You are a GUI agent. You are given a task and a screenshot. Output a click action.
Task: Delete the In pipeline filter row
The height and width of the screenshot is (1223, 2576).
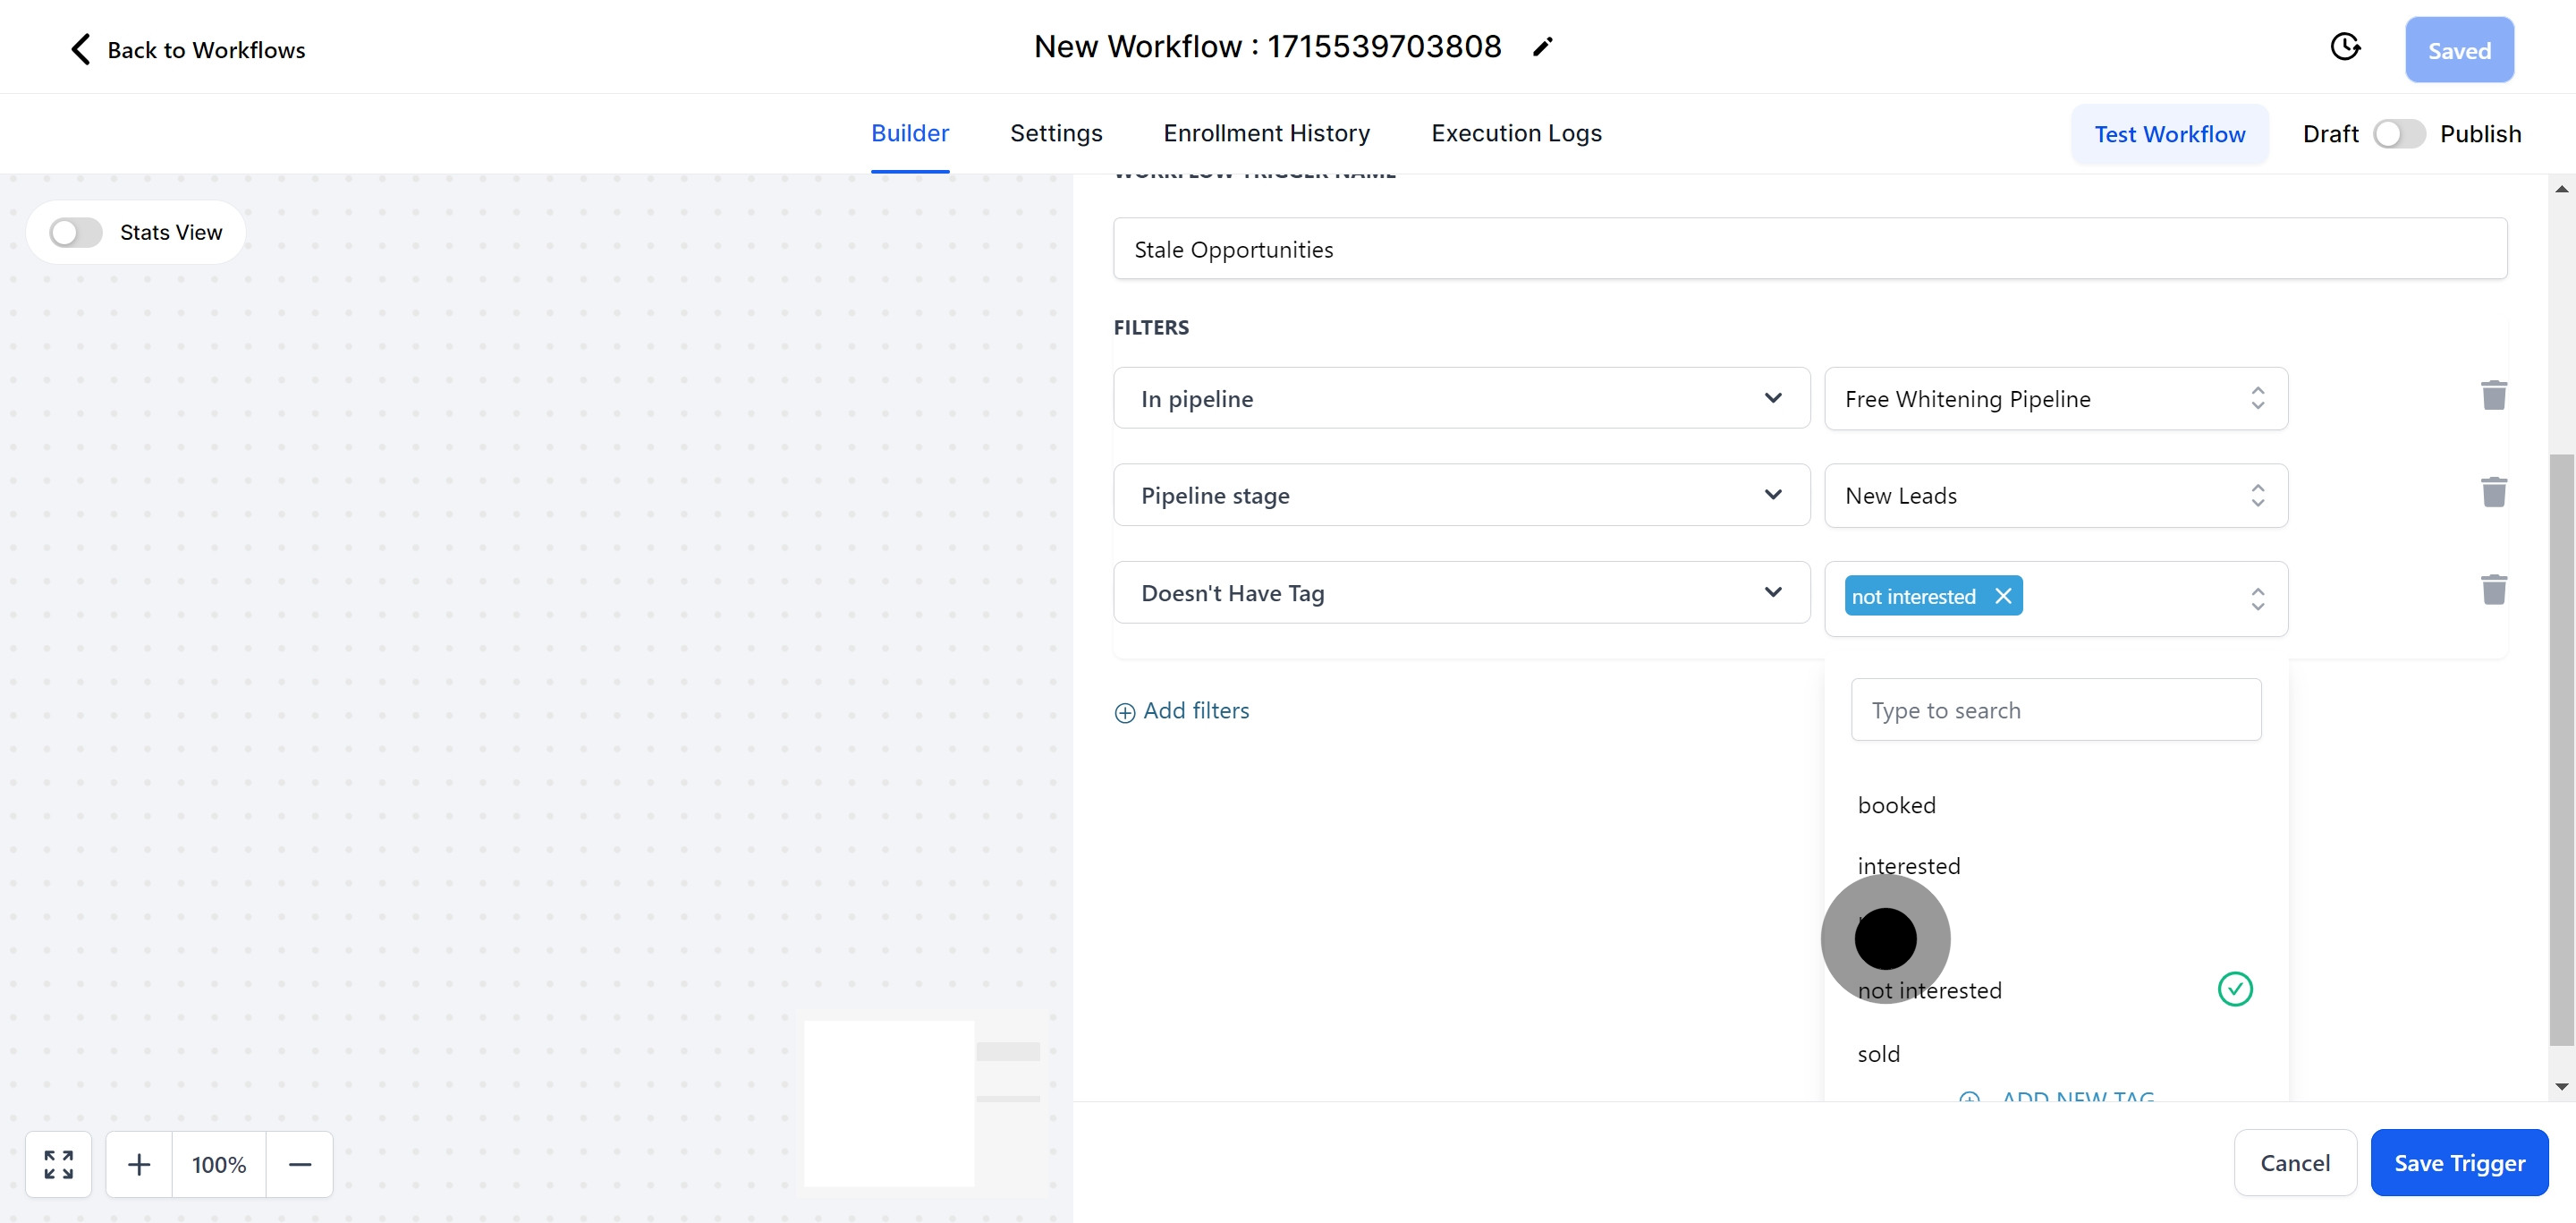[2493, 396]
